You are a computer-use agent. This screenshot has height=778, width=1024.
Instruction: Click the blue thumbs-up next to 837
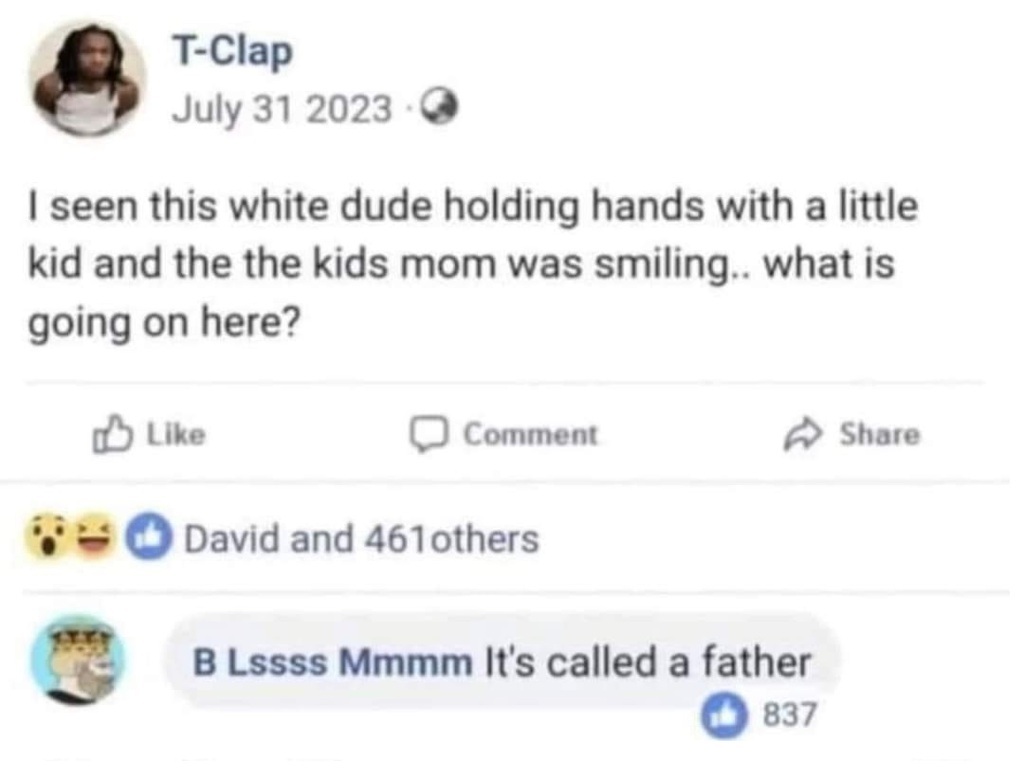coord(730,715)
